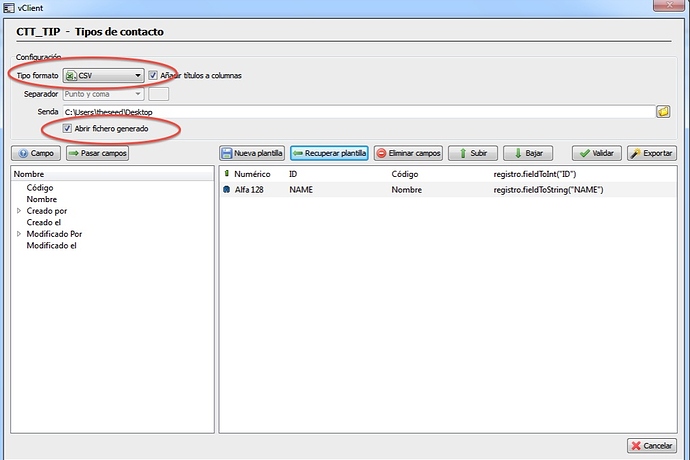Image resolution: width=690 pixels, height=460 pixels.
Task: Expand the Creado por tree node
Action: point(19,211)
